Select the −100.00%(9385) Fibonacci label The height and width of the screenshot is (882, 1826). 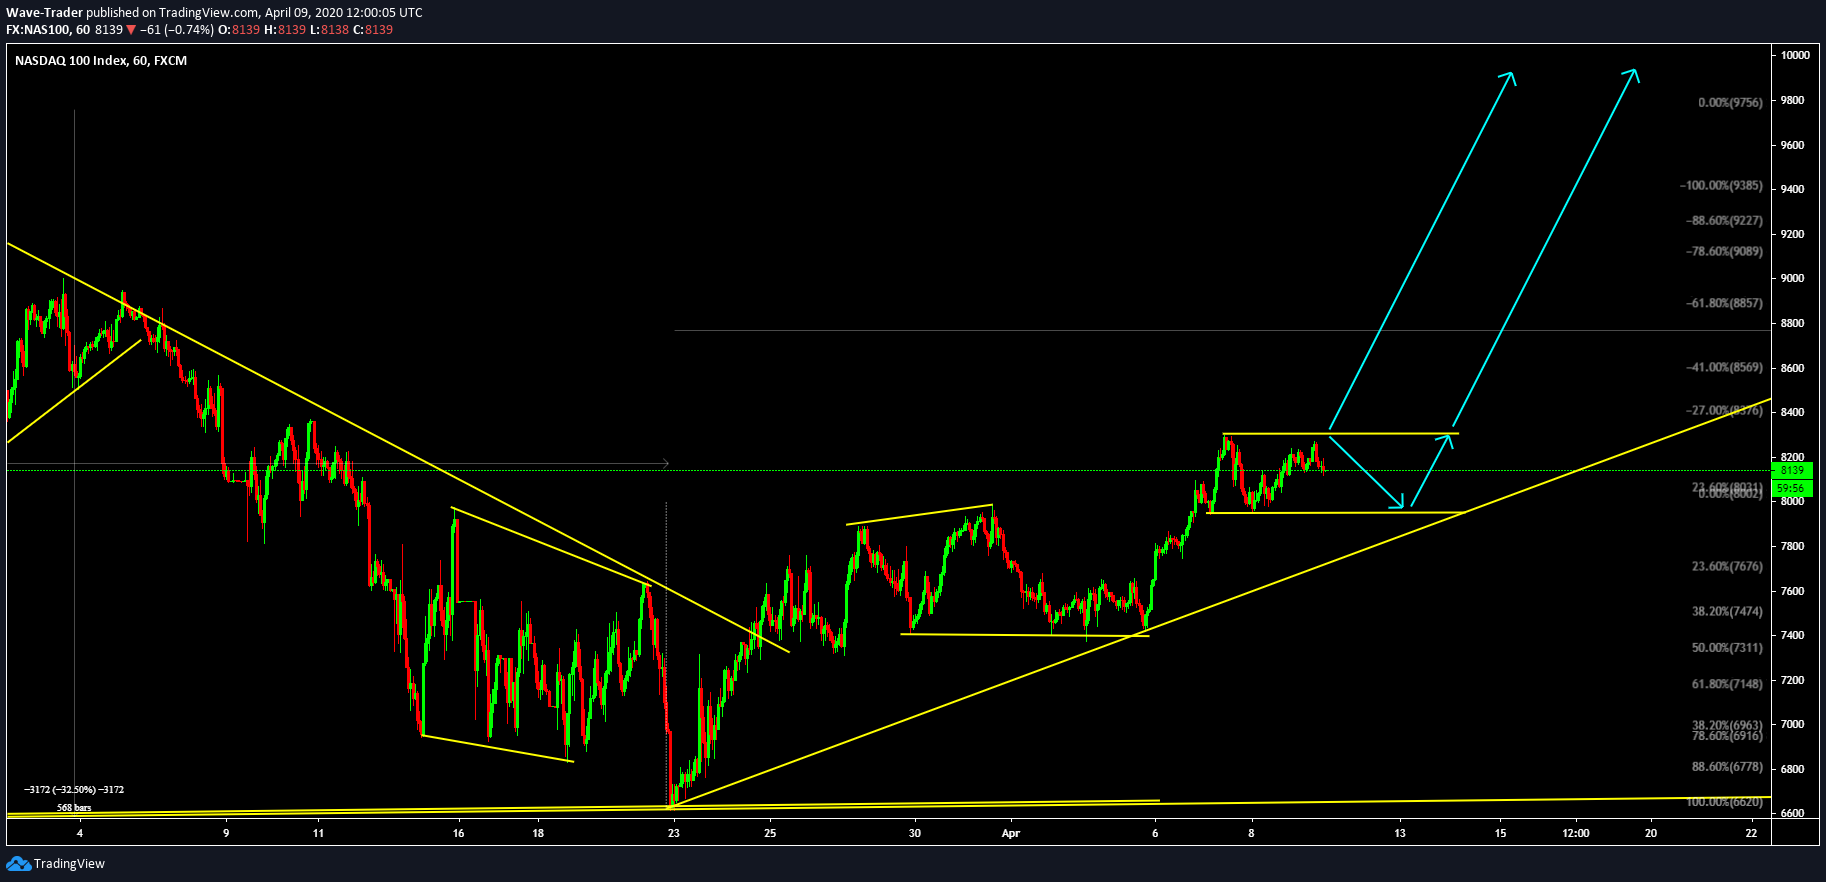tap(1721, 185)
